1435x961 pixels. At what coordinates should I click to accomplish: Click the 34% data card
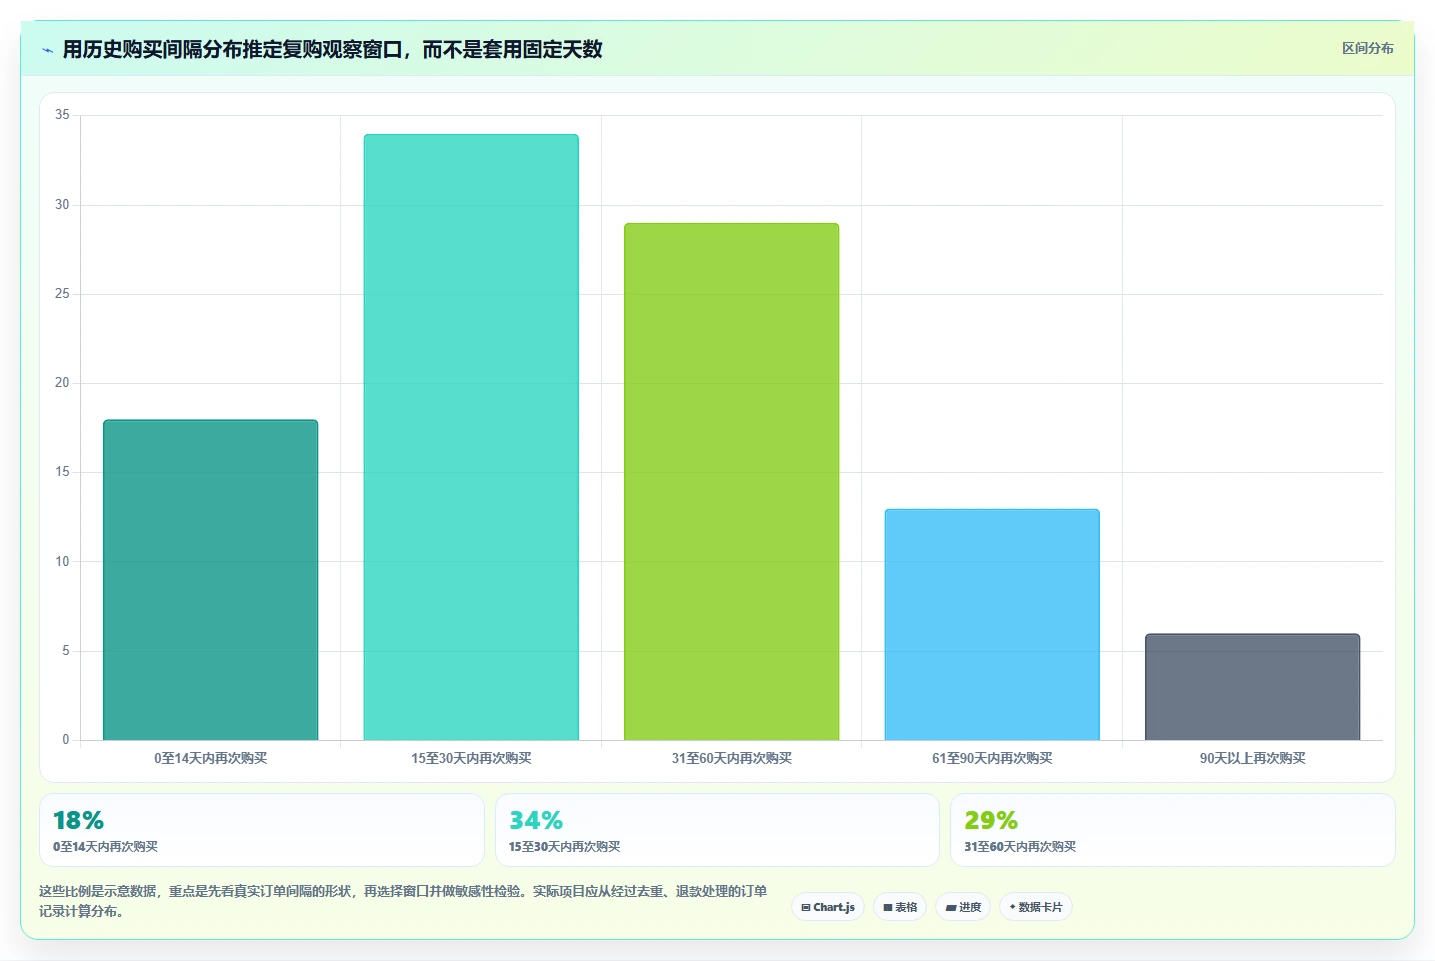[x=717, y=830]
